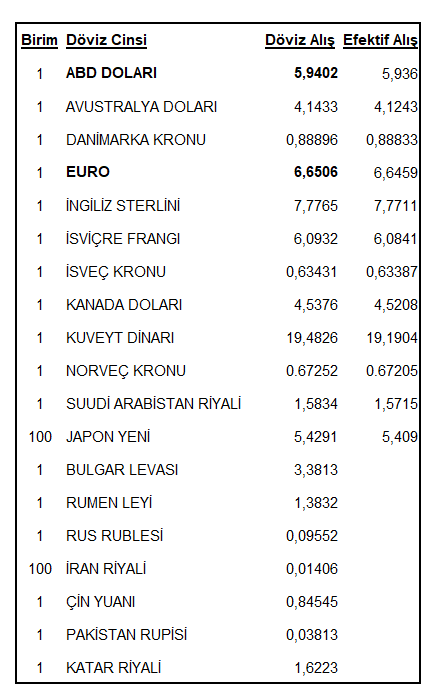Select the EURO currency name

pyautogui.click(x=88, y=172)
